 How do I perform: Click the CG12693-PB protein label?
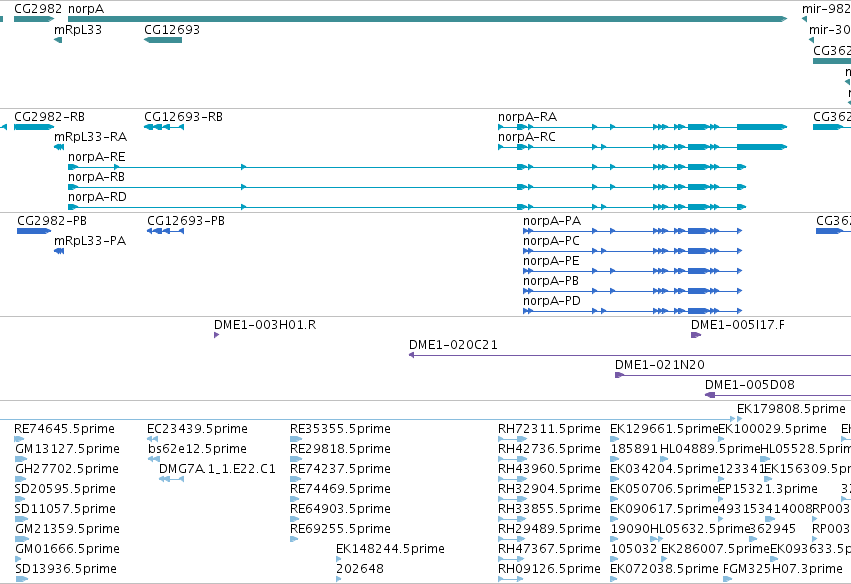tap(186, 221)
